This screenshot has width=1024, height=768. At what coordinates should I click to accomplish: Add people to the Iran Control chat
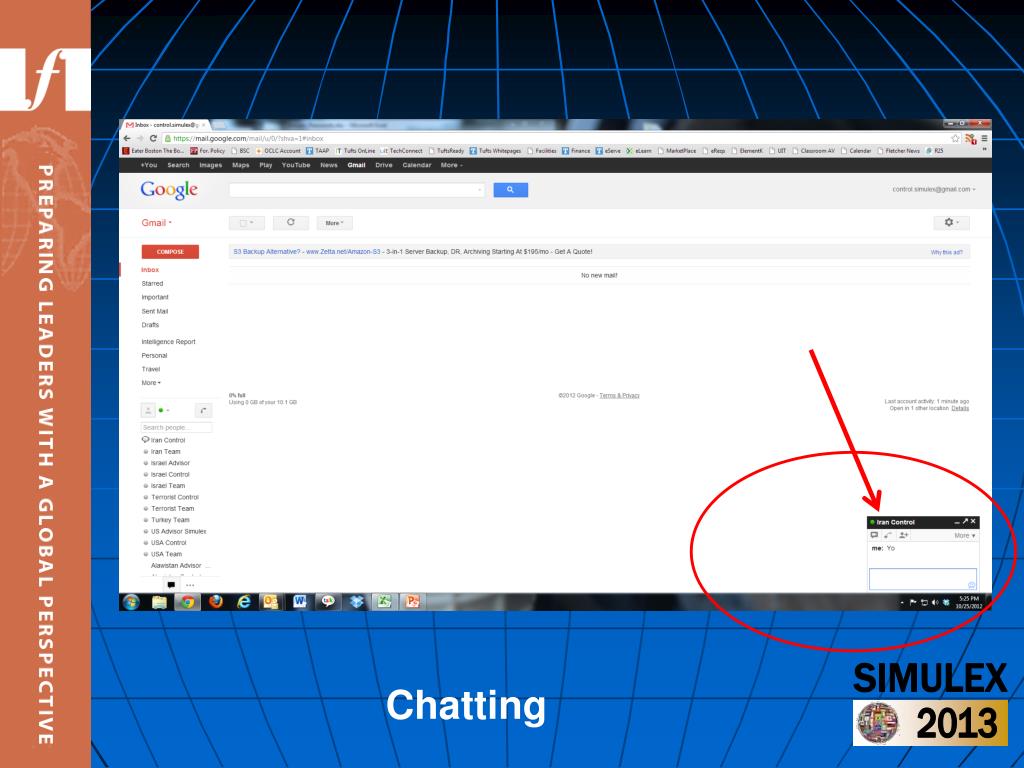[x=903, y=536]
